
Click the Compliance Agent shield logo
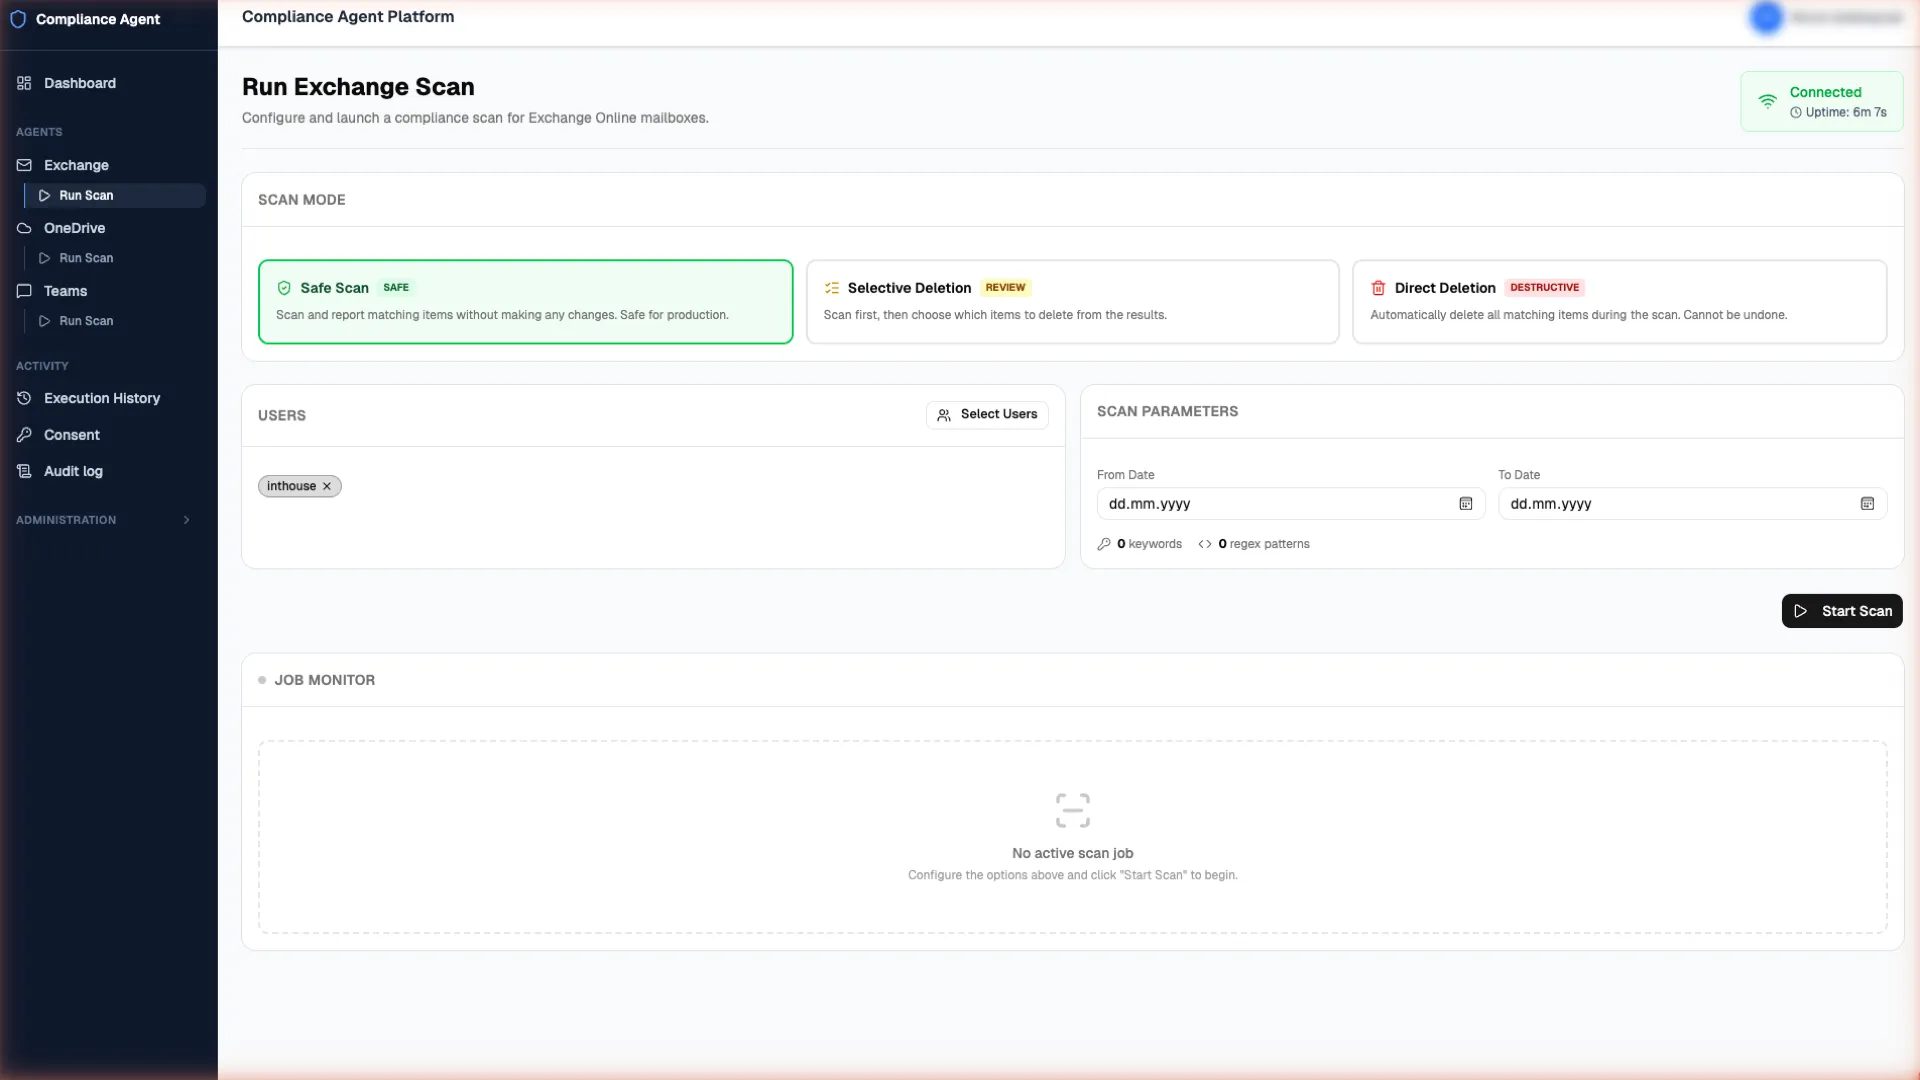18,19
